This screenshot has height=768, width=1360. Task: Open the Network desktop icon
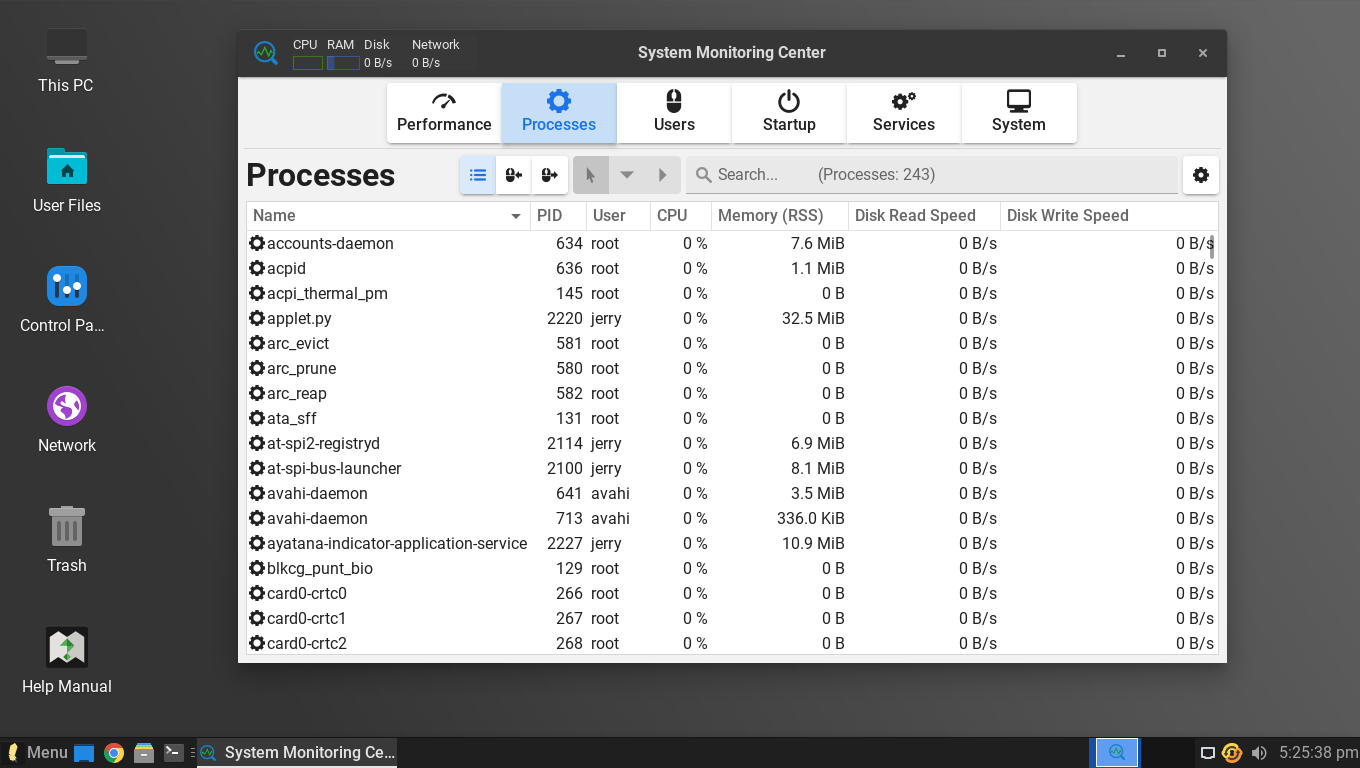[x=66, y=420]
